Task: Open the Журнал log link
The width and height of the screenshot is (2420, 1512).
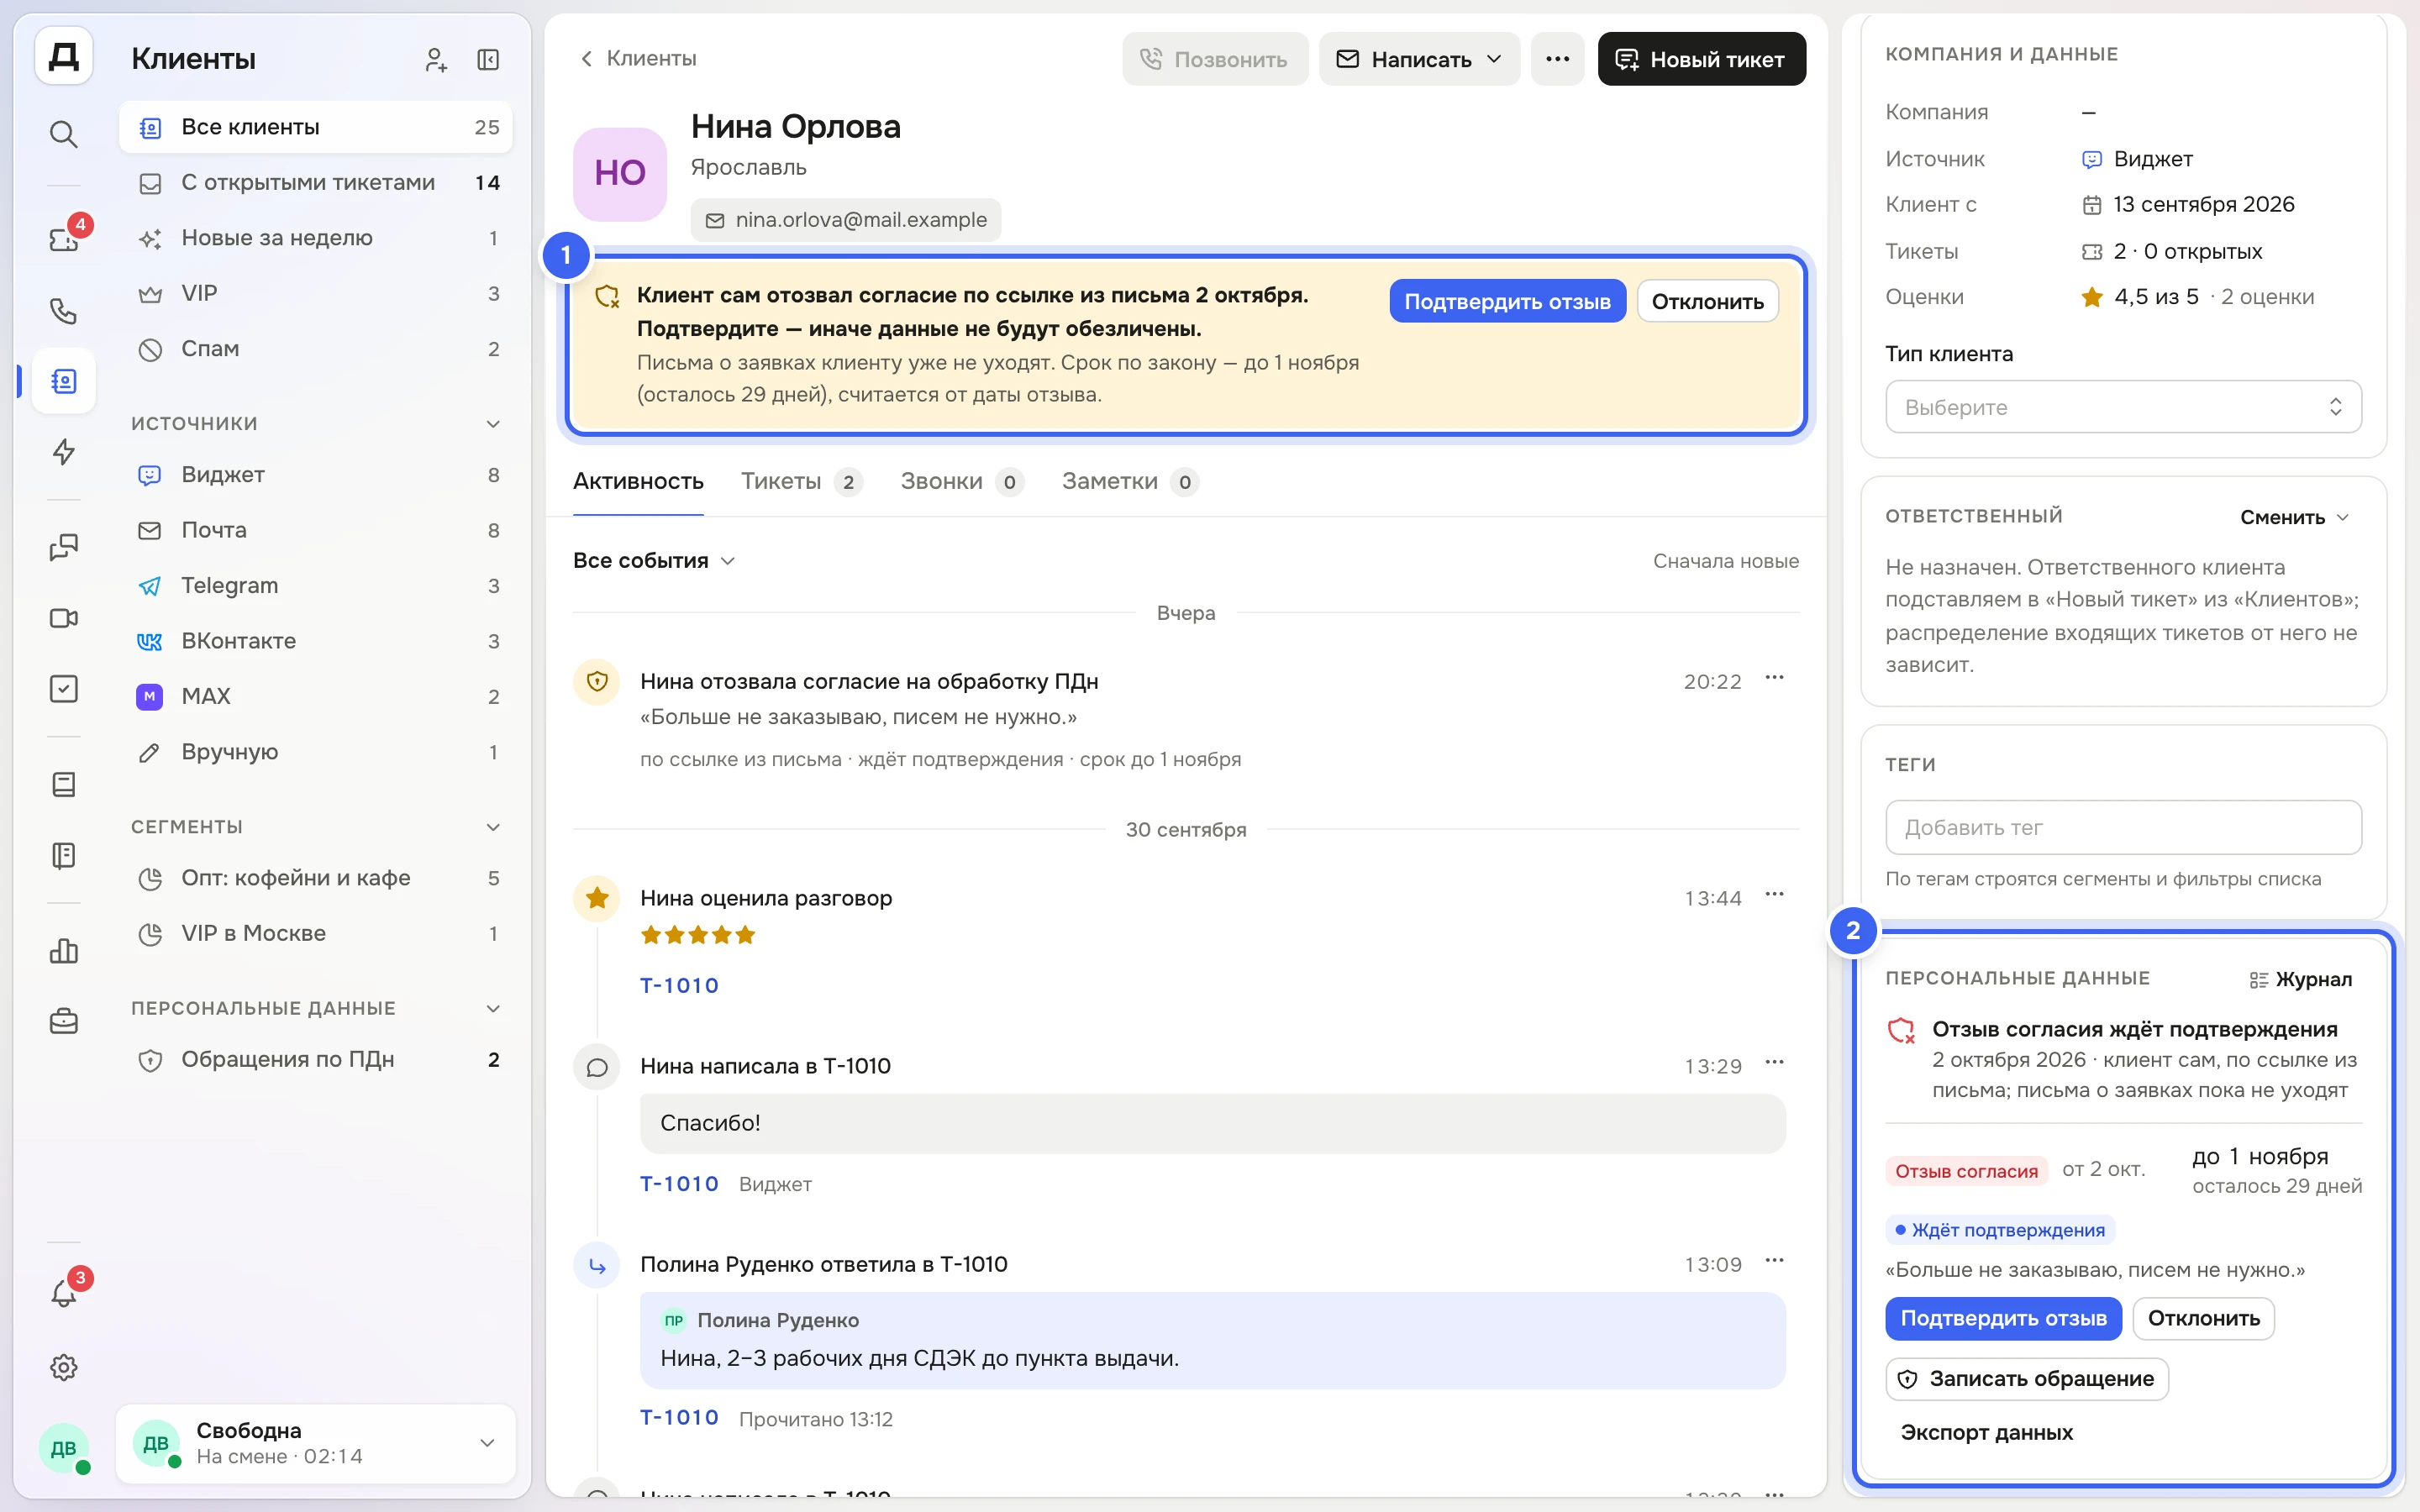Action: click(2300, 980)
